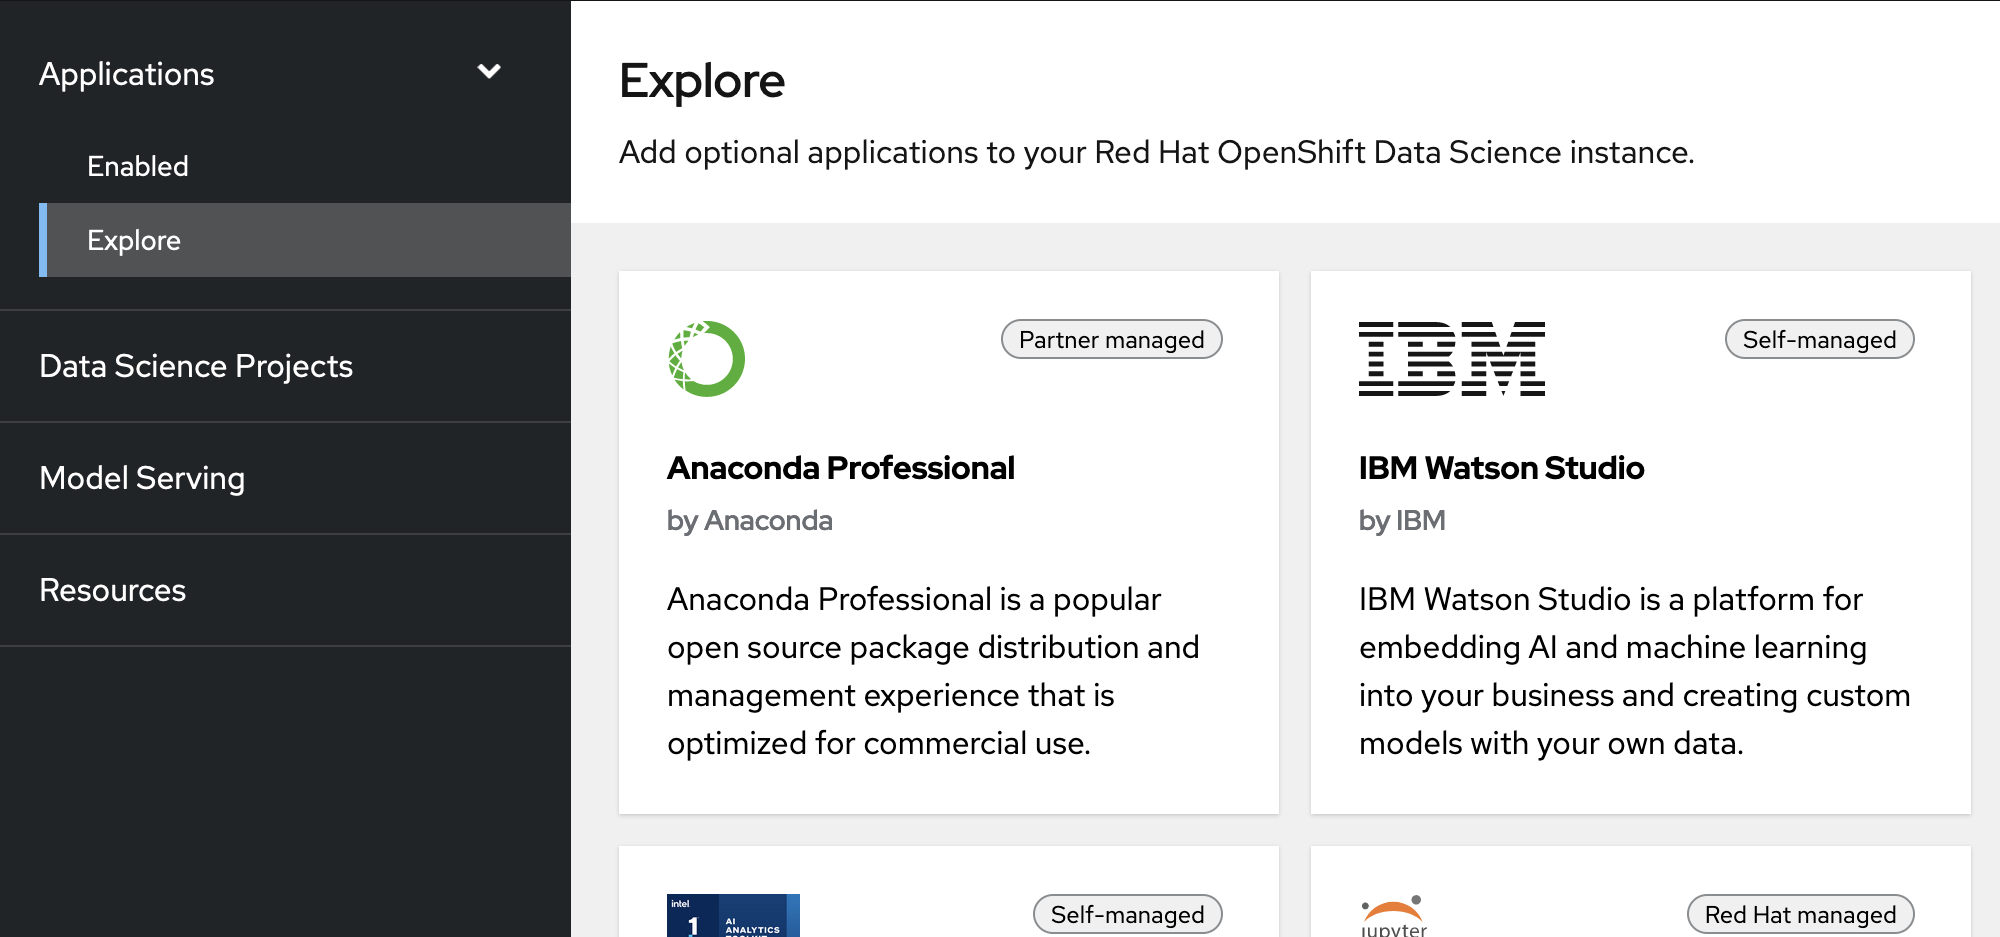Go to Data Science Projects
Image resolution: width=2000 pixels, height=937 pixels.
point(196,366)
